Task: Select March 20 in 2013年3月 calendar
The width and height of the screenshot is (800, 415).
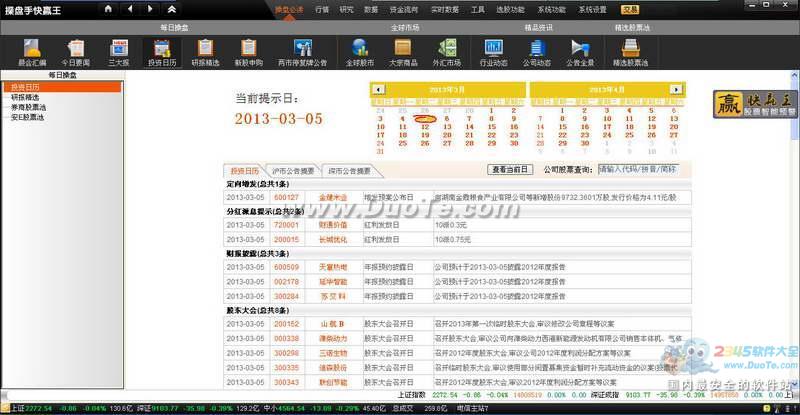Action: click(447, 135)
